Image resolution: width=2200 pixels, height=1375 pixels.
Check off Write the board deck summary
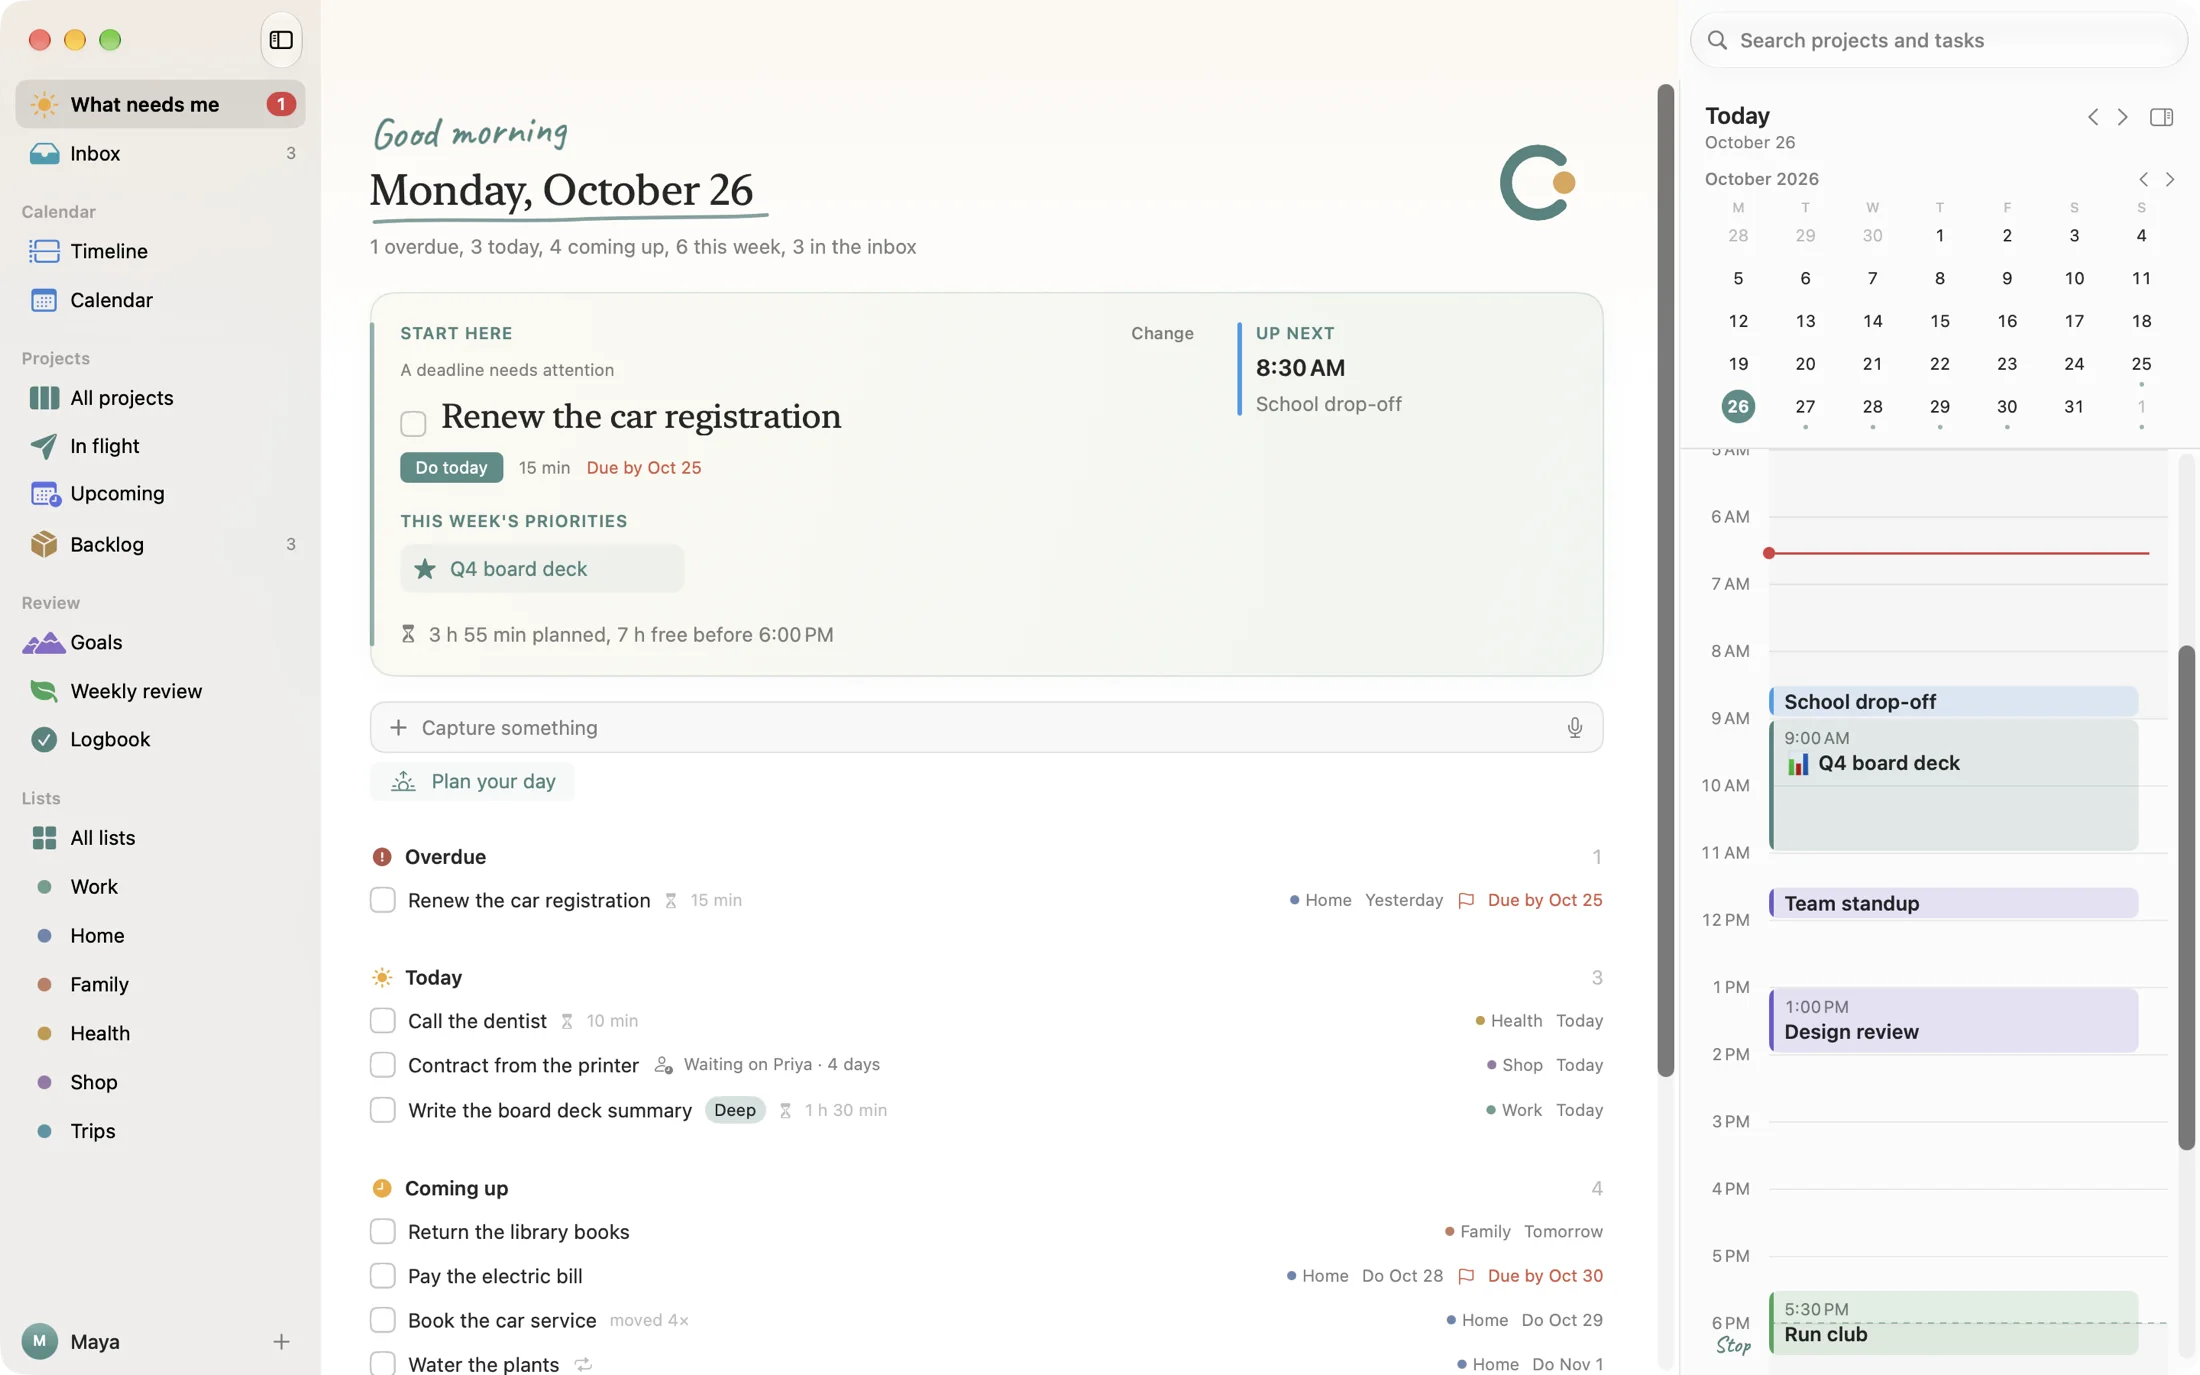(382, 1110)
